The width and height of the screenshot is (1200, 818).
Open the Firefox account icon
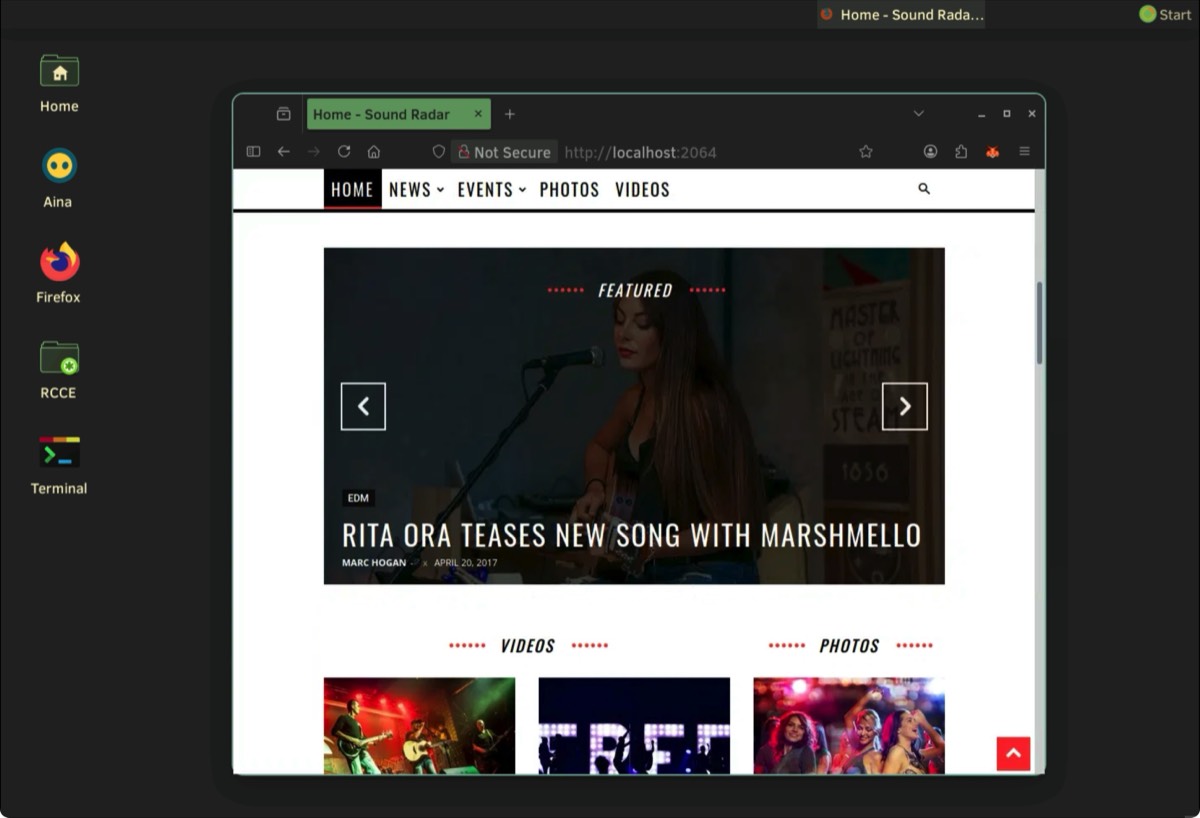click(x=930, y=152)
